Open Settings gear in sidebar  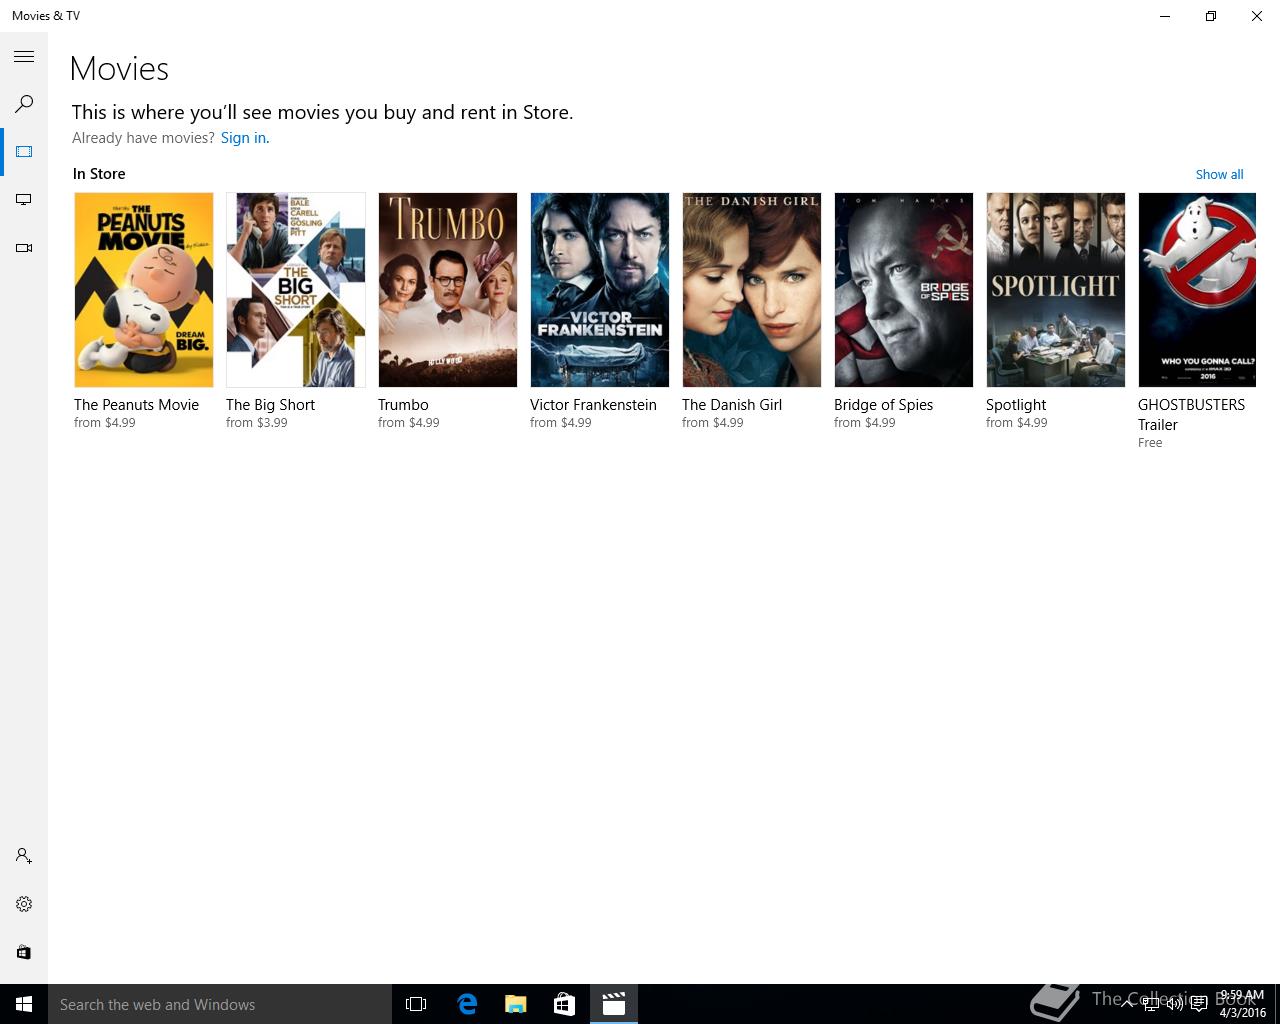24,904
